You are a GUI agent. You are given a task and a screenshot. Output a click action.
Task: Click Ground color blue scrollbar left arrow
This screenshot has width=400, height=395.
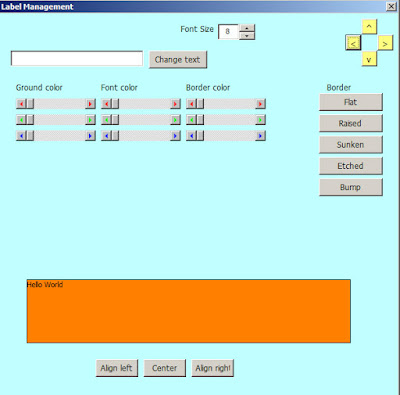[21, 136]
